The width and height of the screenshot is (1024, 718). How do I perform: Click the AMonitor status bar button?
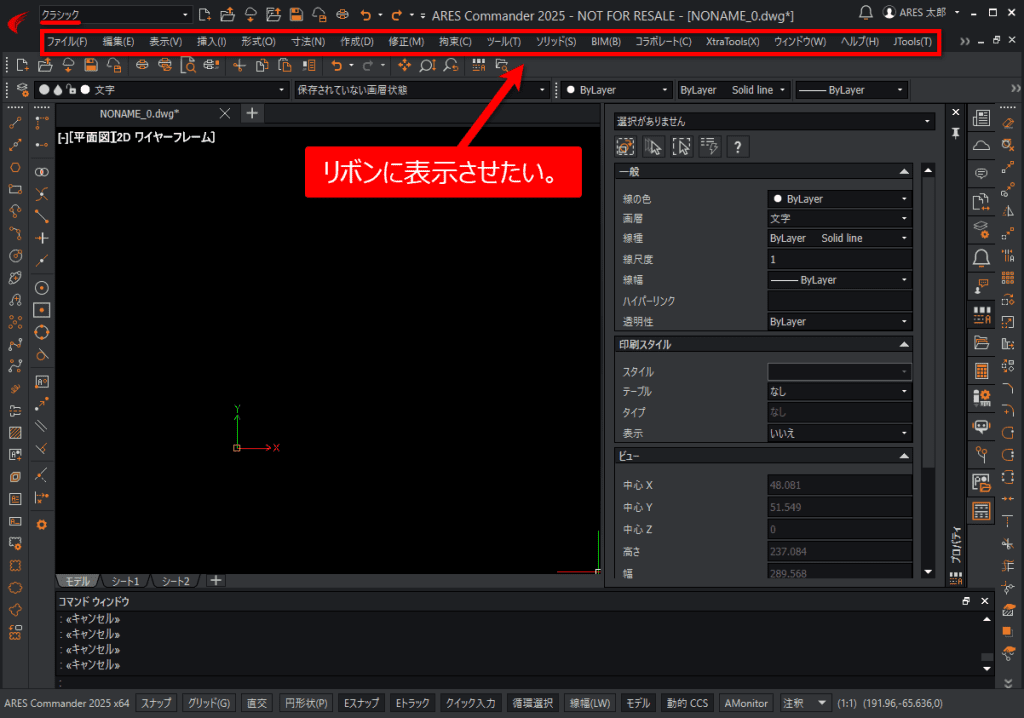click(746, 703)
